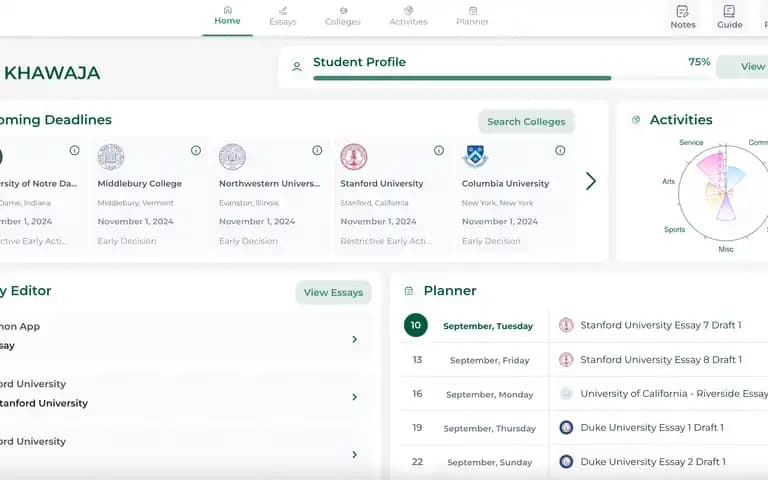Open info icon for Middlebury College
768x480 pixels.
pos(196,150)
